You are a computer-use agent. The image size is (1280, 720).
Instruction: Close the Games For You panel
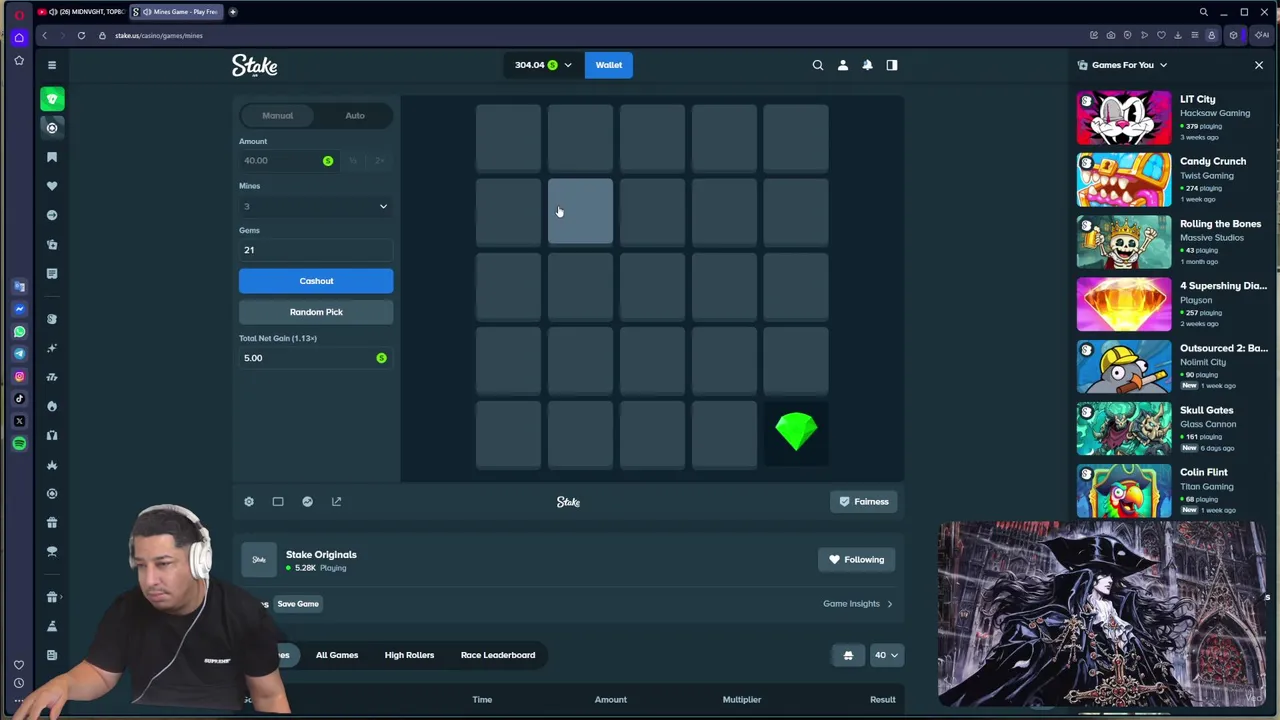[1259, 65]
